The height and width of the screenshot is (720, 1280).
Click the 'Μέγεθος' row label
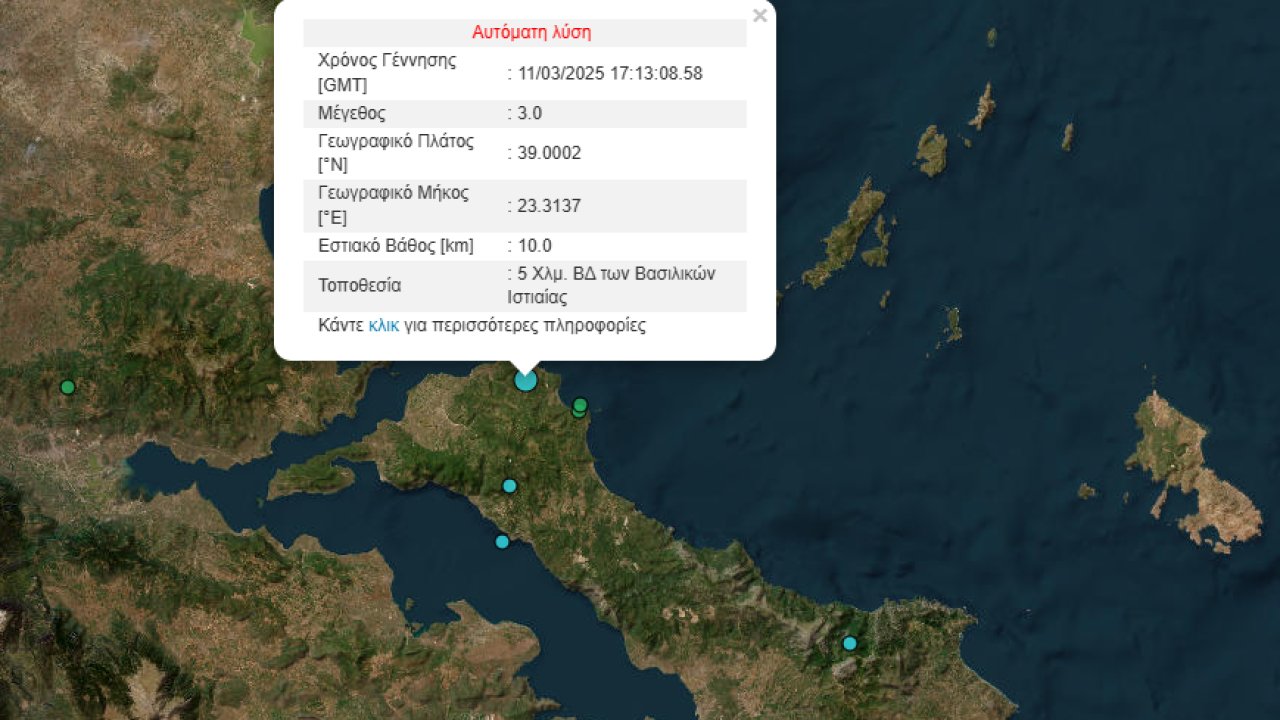(351, 113)
